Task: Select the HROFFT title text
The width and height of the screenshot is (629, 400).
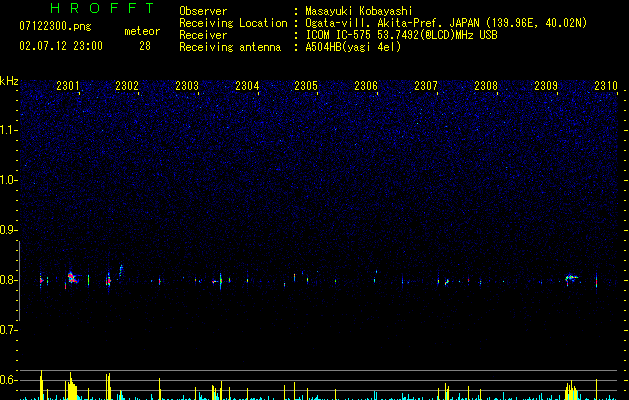Action: coord(102,8)
